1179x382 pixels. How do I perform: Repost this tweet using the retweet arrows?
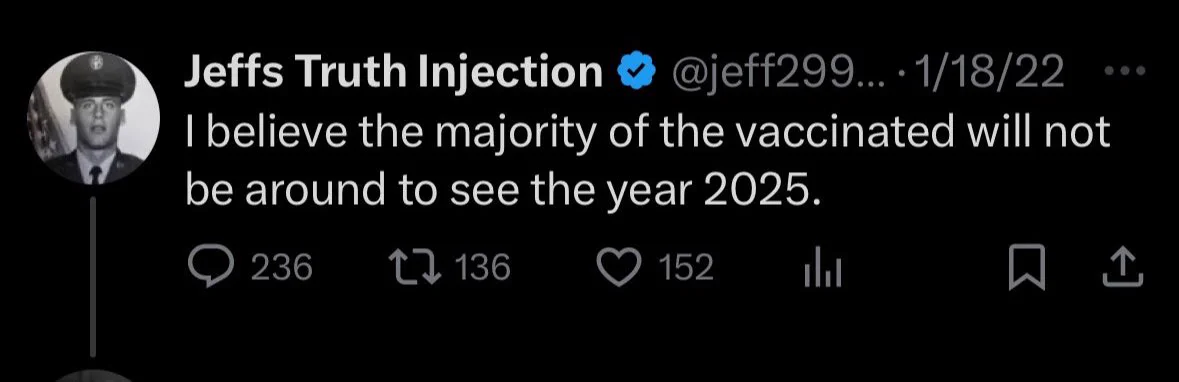pyautogui.click(x=414, y=267)
